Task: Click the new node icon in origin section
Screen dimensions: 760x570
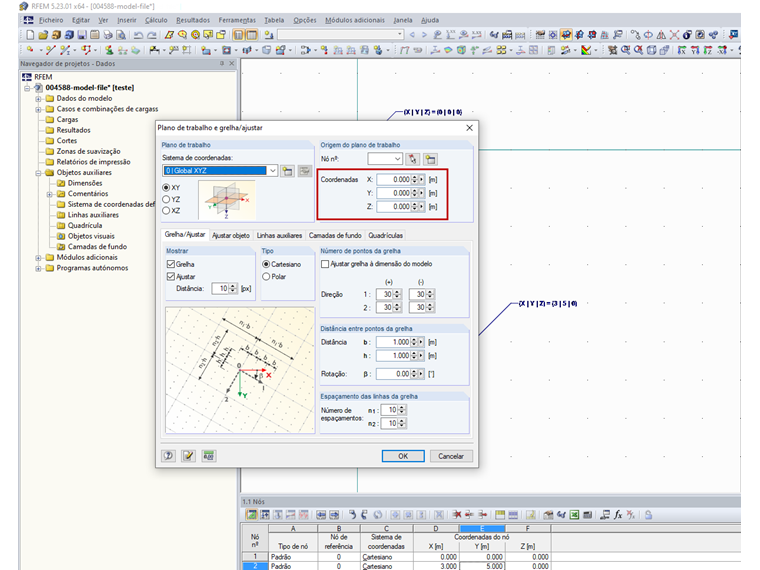Action: [430, 159]
